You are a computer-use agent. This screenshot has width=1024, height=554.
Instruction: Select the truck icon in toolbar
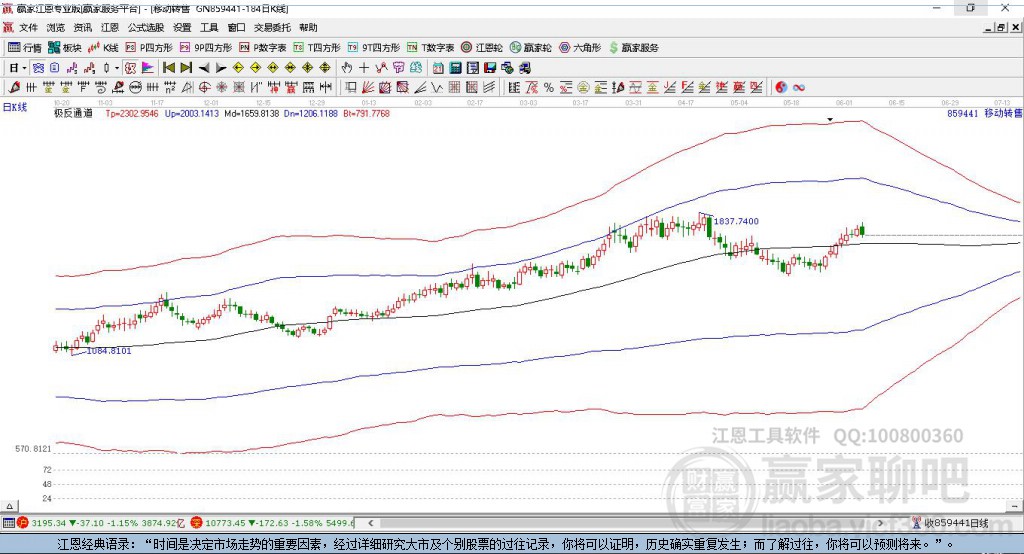[524, 68]
